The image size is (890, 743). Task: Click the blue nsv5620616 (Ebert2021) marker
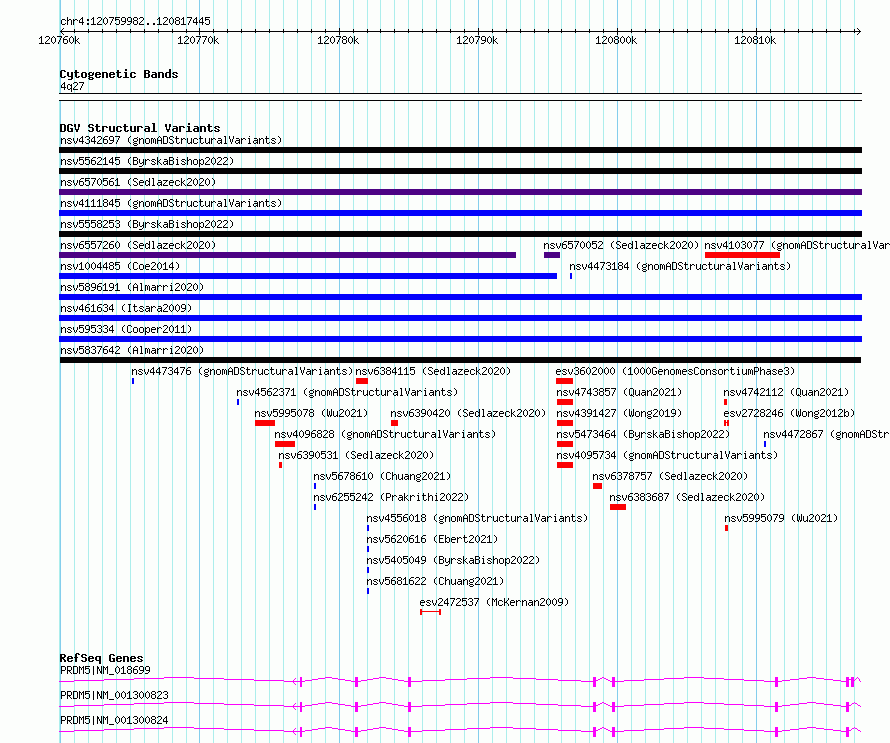368,549
